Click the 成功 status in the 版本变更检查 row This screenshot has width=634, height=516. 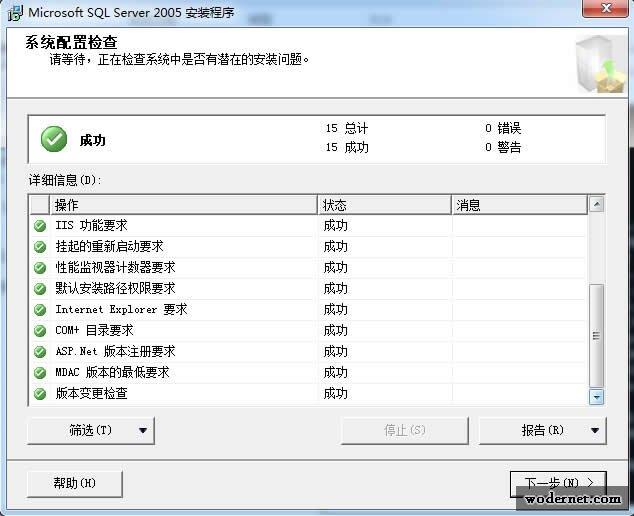[336, 393]
